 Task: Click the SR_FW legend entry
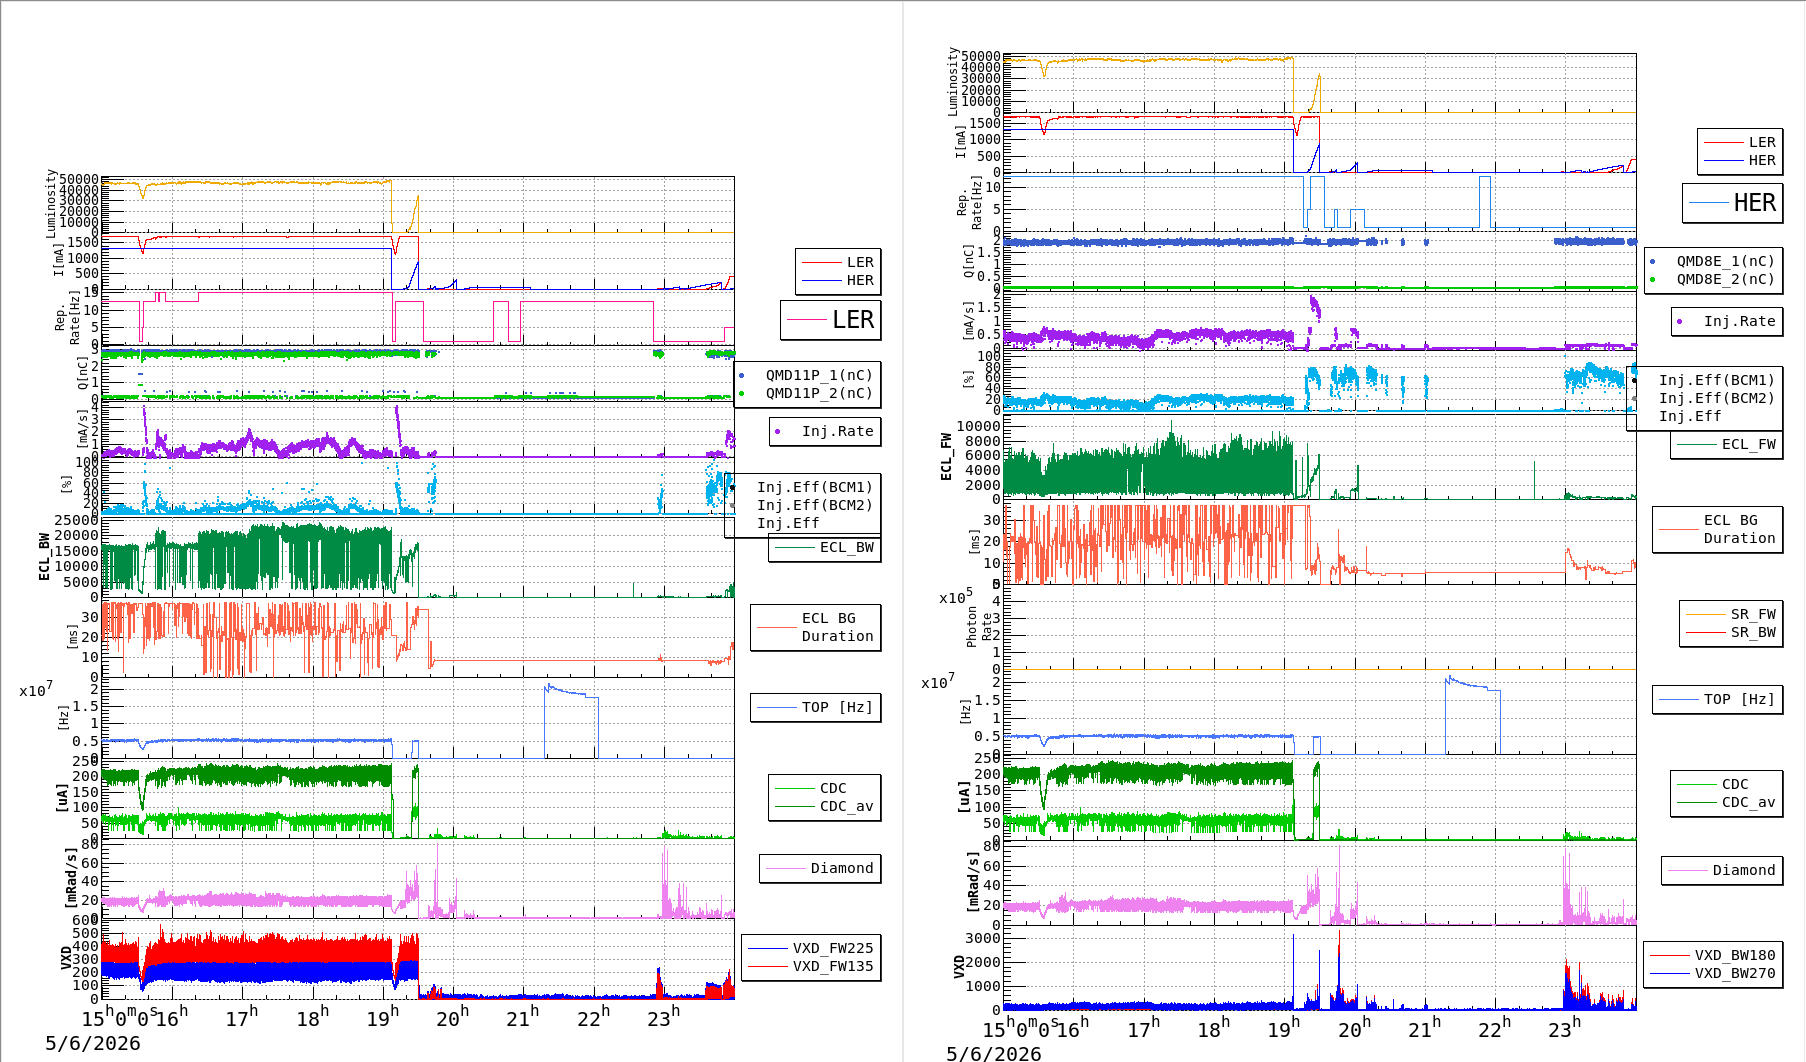[x=1731, y=614]
